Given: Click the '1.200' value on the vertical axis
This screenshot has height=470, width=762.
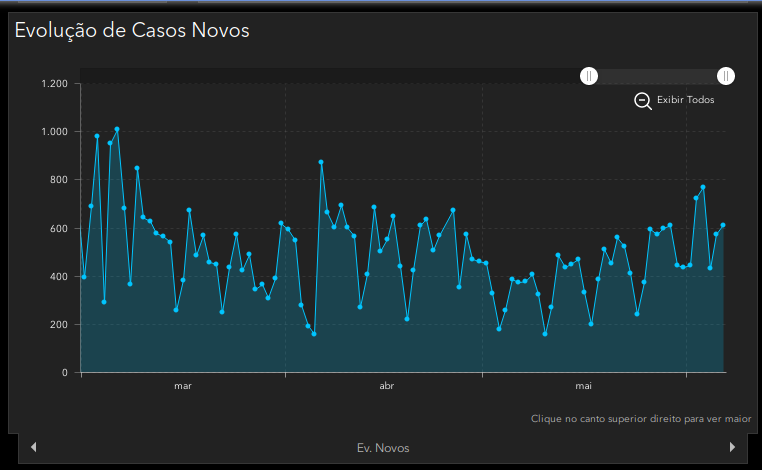Looking at the screenshot, I should [54, 83].
